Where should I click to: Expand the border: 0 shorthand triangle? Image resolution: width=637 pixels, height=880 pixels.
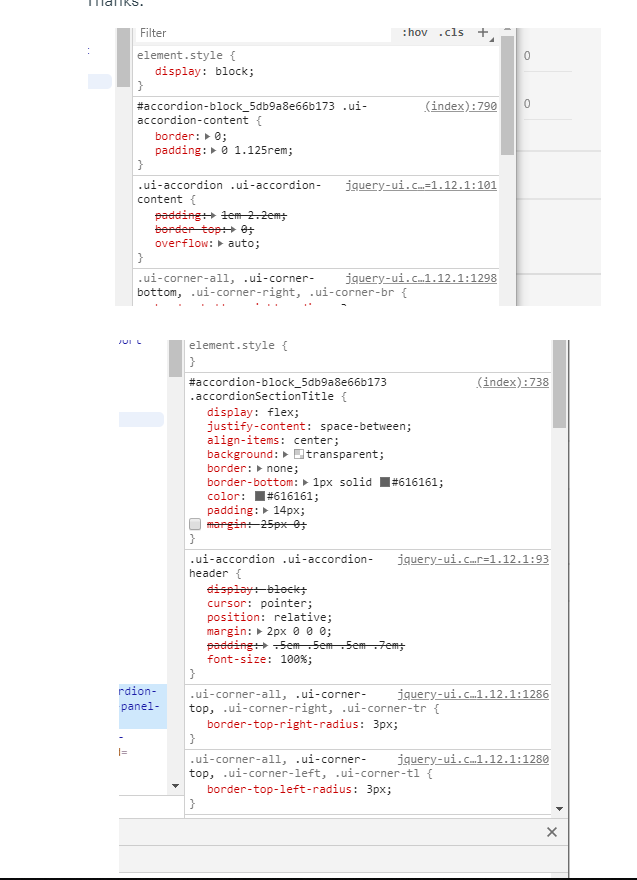[x=206, y=136]
